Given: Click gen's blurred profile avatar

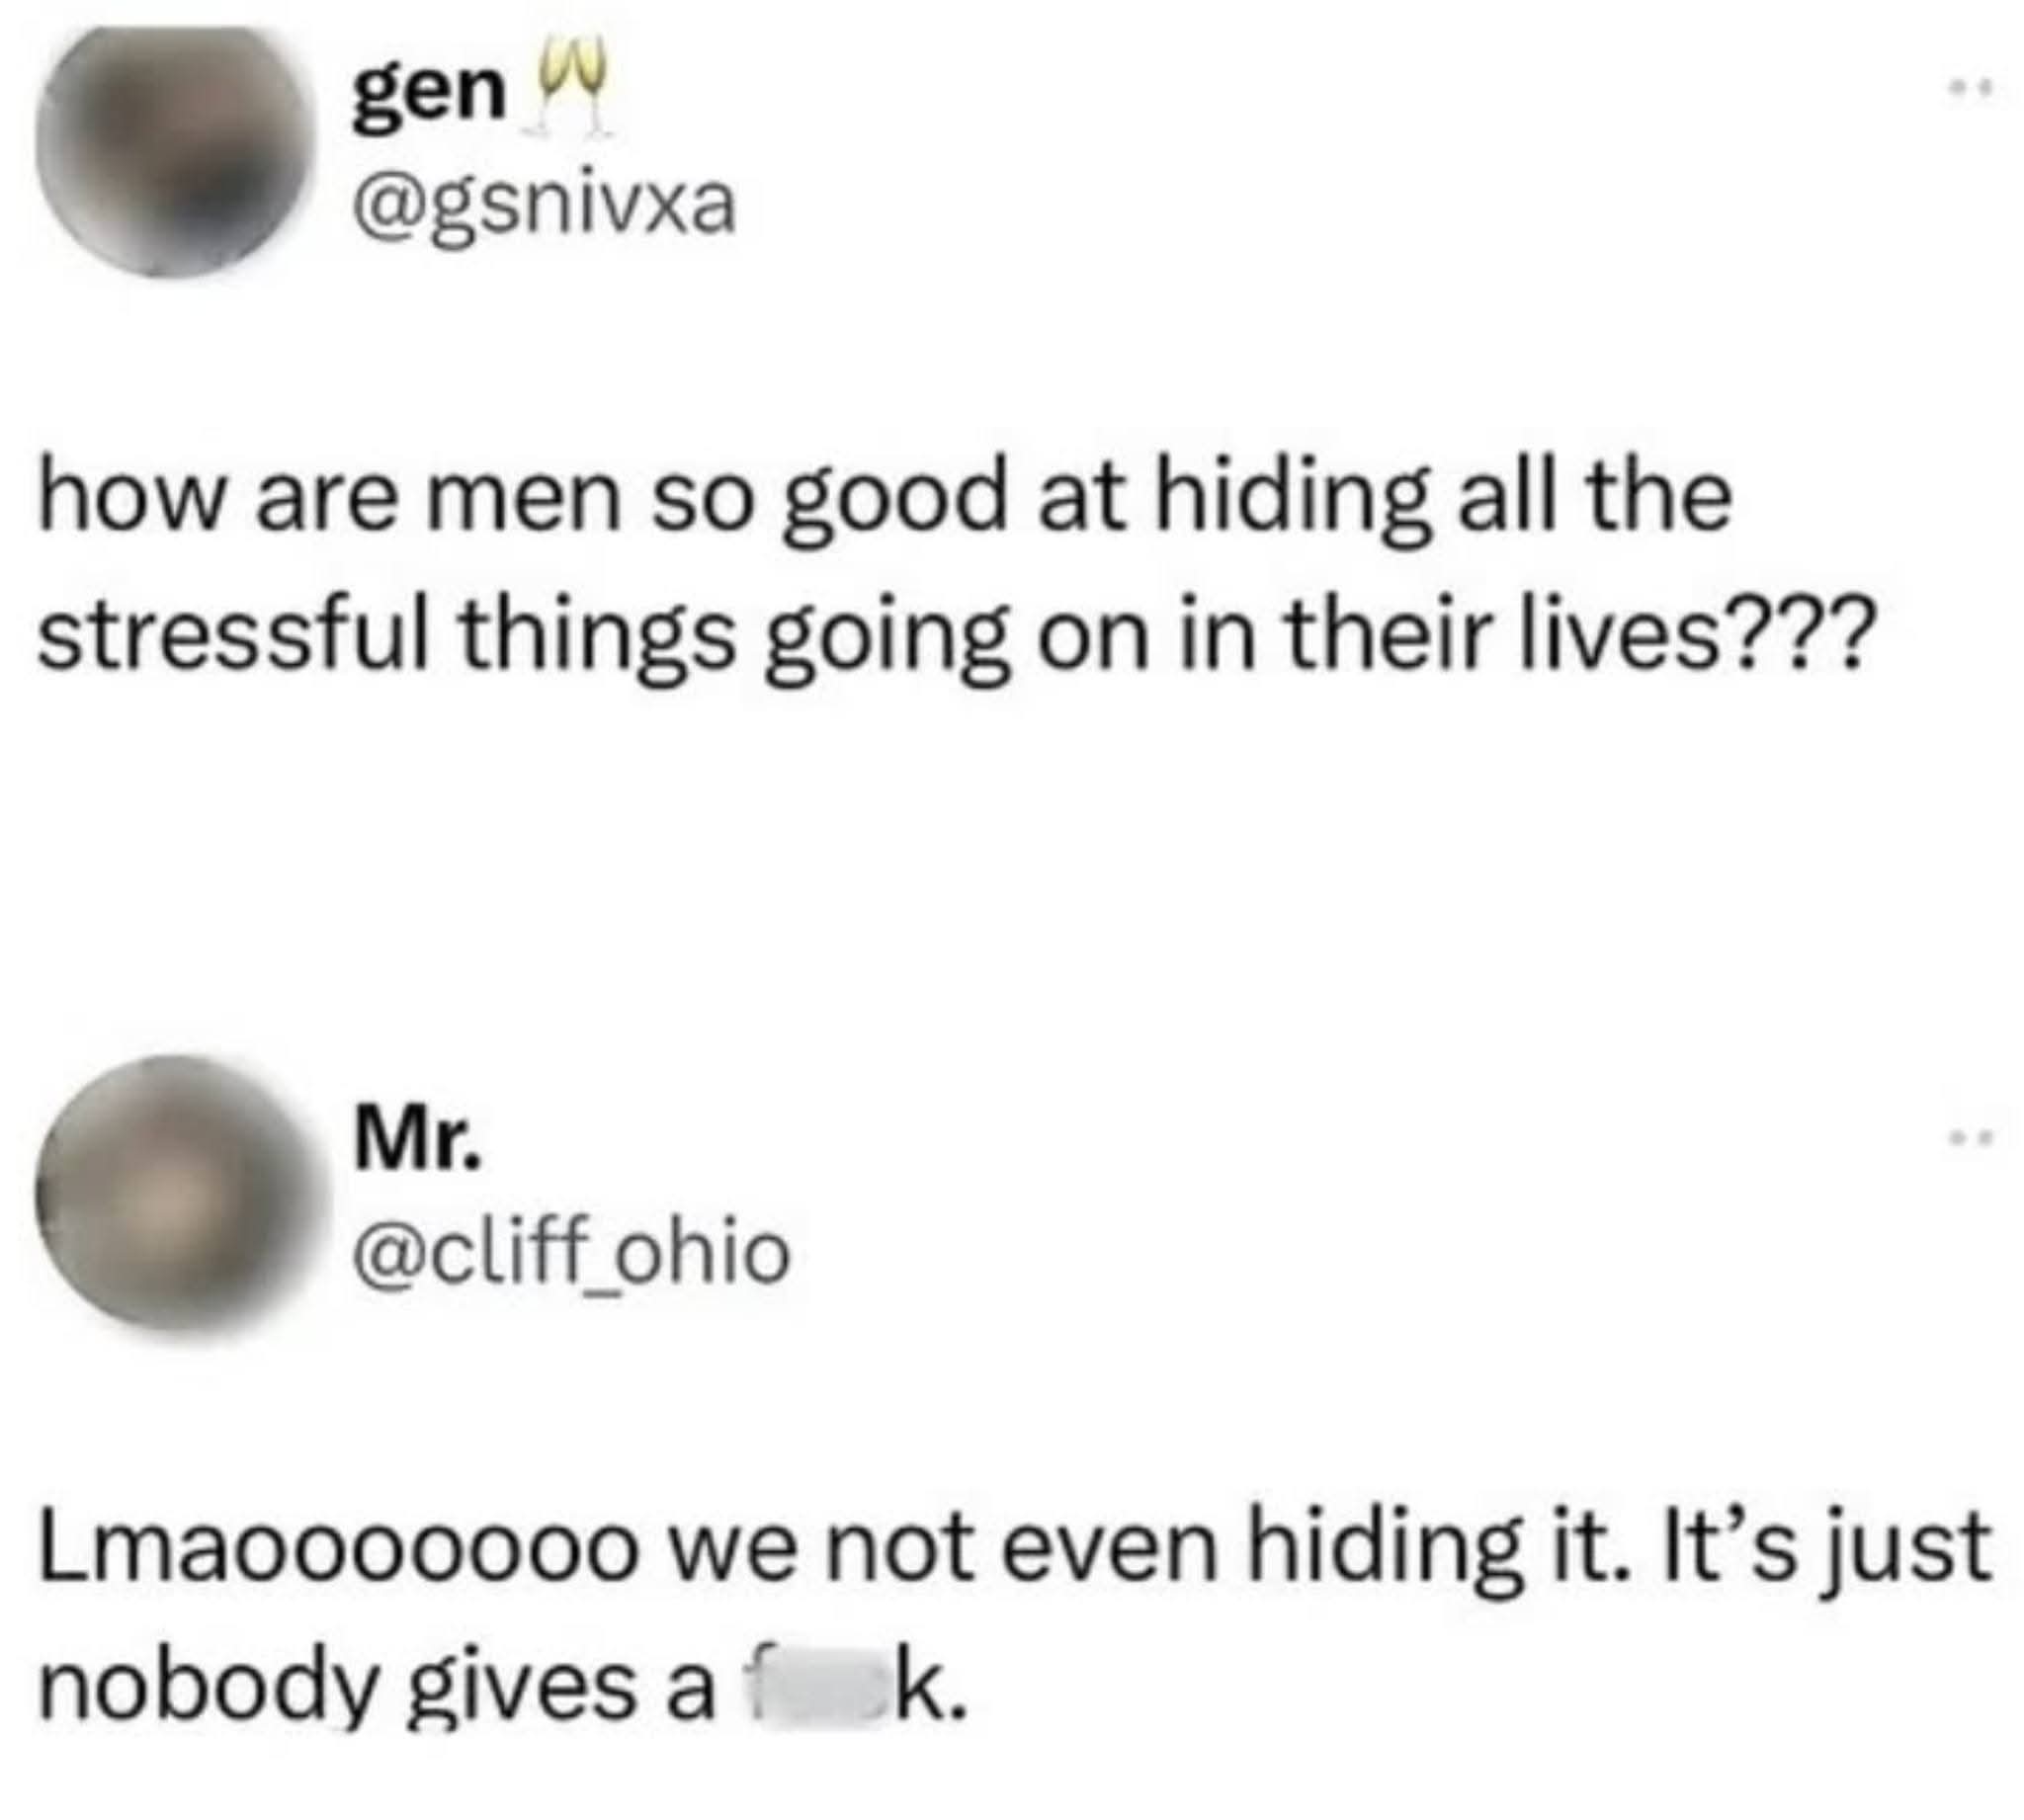Looking at the screenshot, I should [172, 148].
